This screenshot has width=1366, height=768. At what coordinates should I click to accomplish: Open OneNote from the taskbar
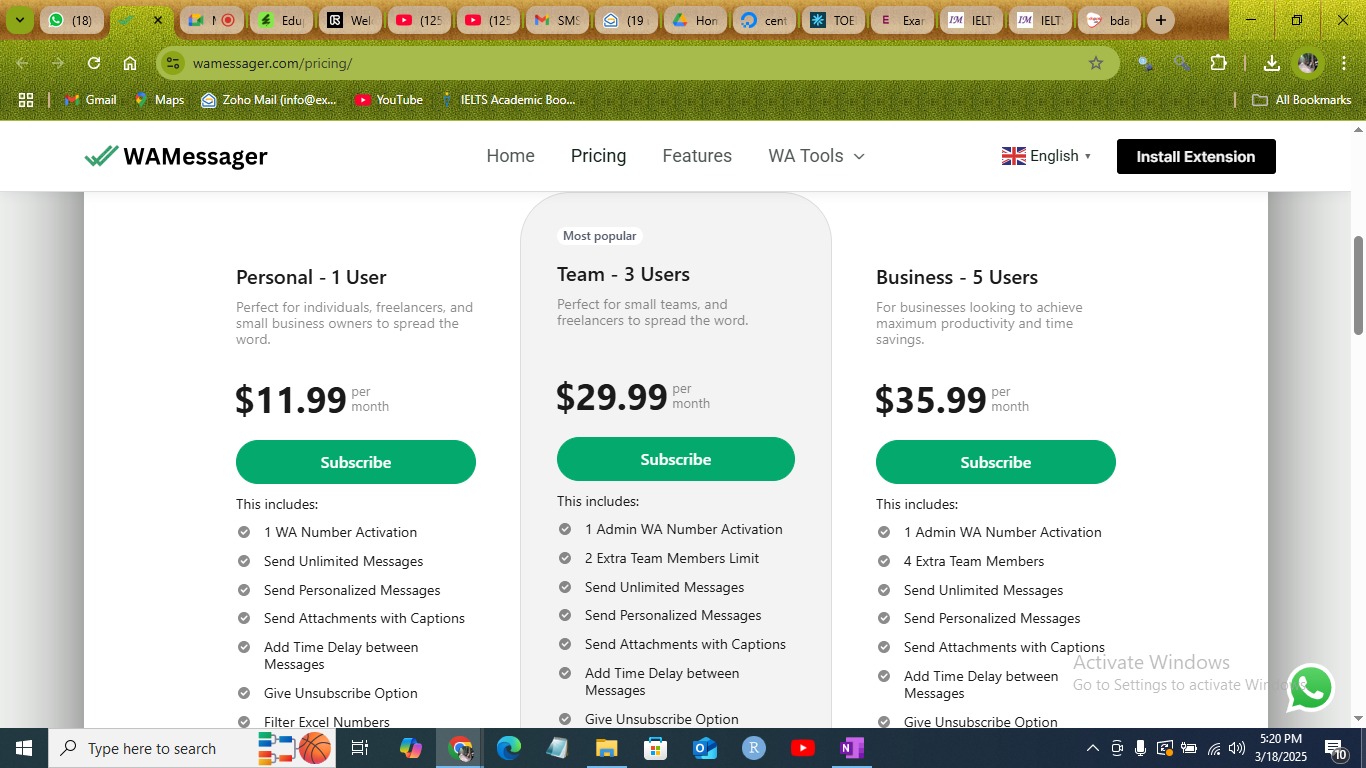click(x=852, y=748)
